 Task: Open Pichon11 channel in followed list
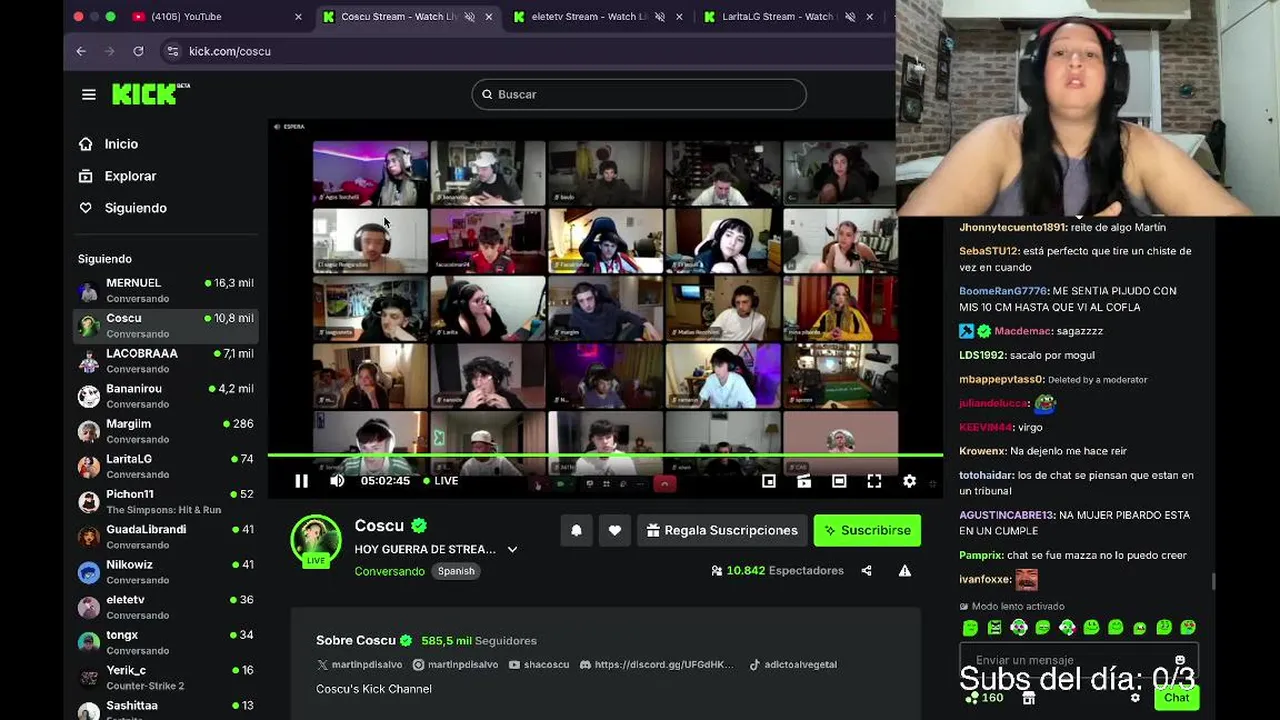166,501
